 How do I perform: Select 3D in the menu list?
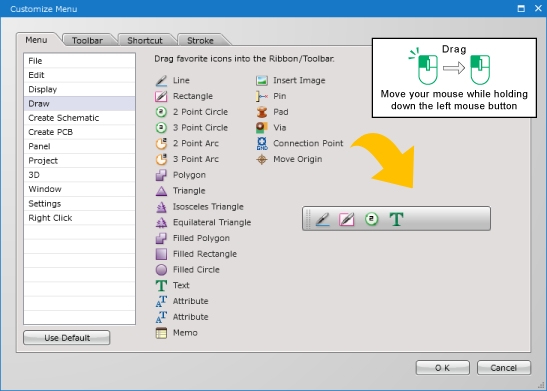[x=80, y=175]
